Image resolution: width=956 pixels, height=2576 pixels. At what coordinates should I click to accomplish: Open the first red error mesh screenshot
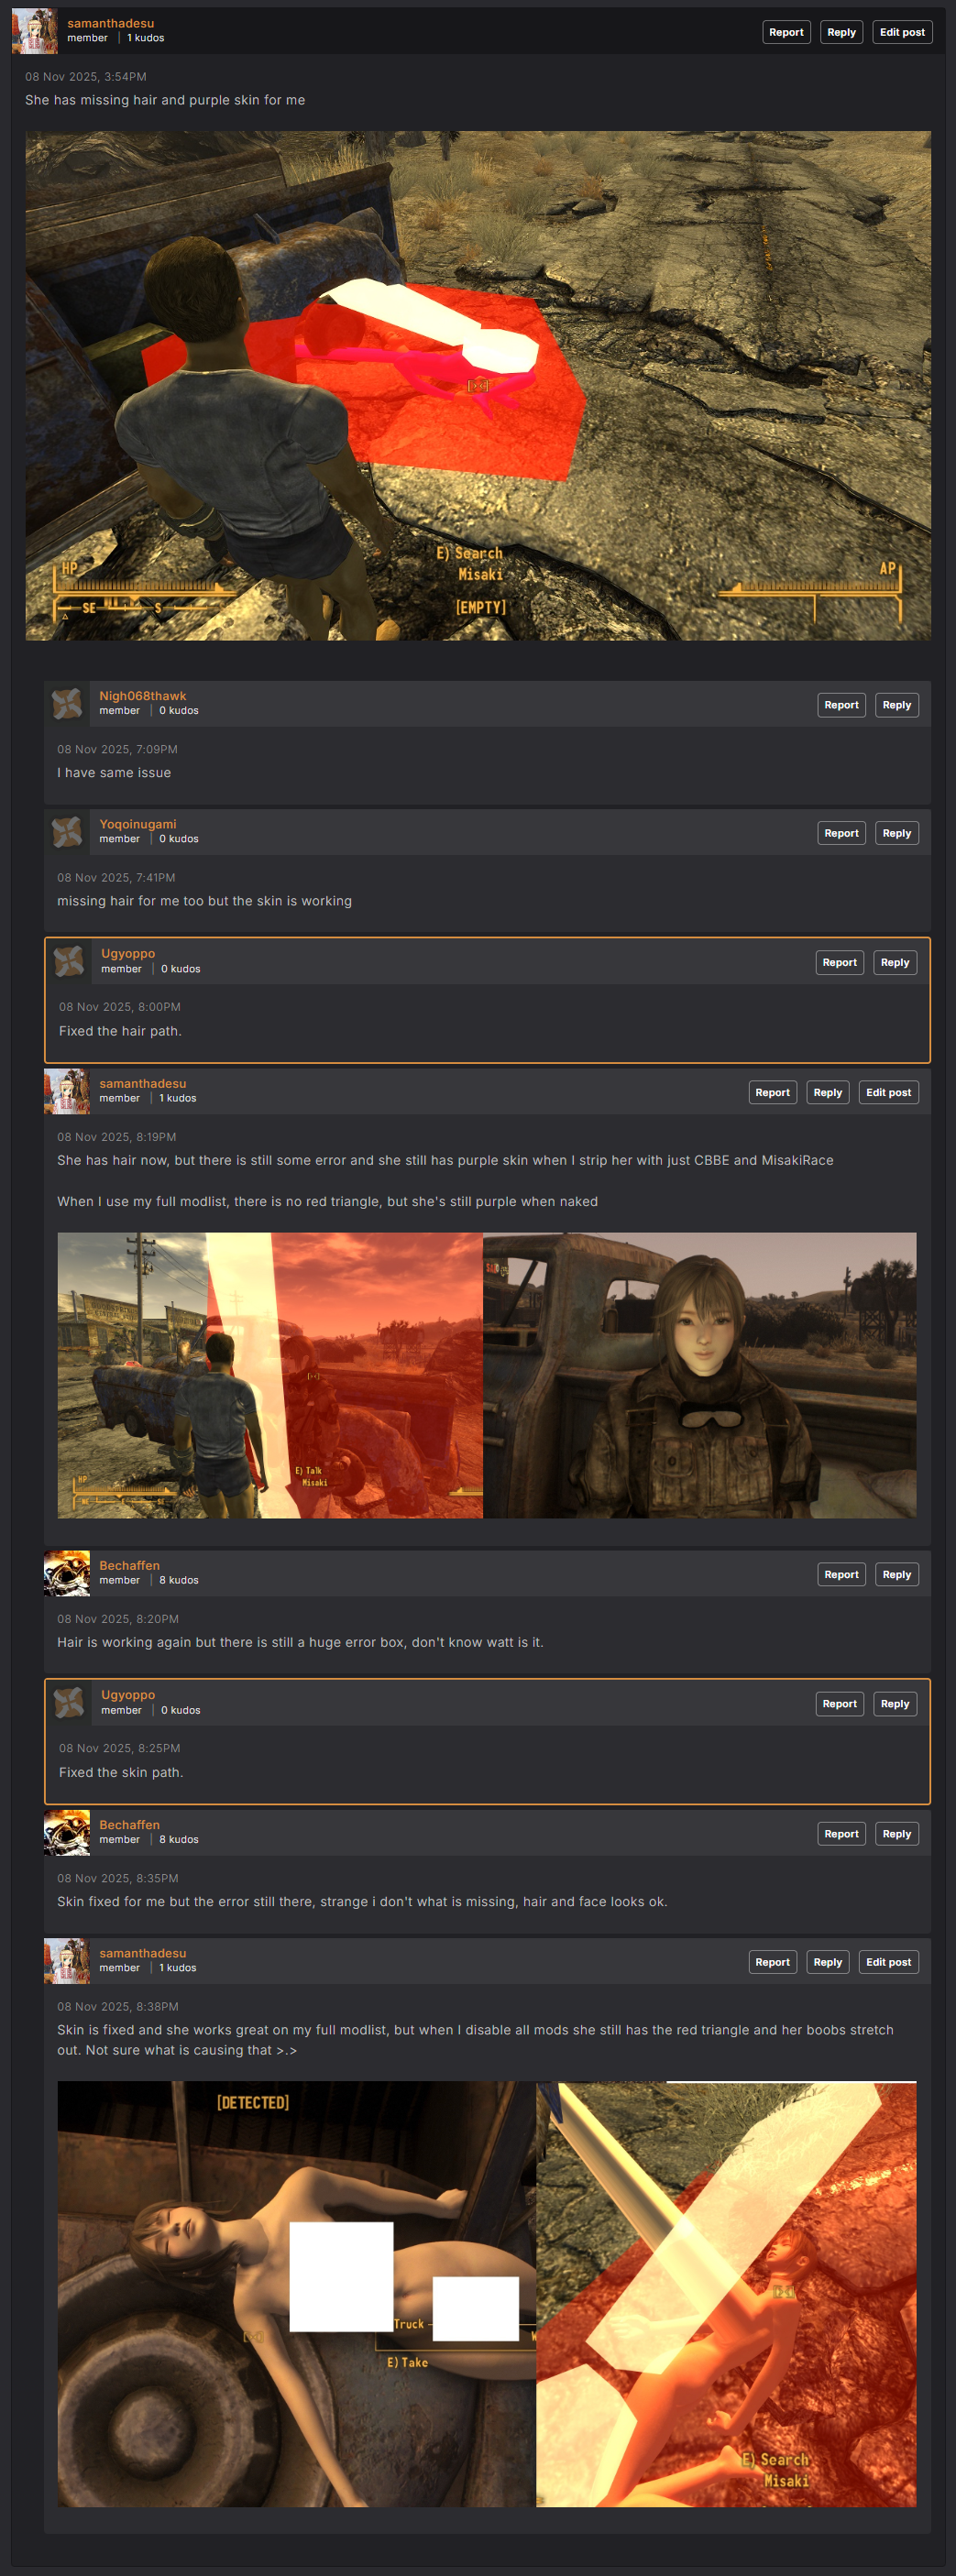tap(478, 386)
